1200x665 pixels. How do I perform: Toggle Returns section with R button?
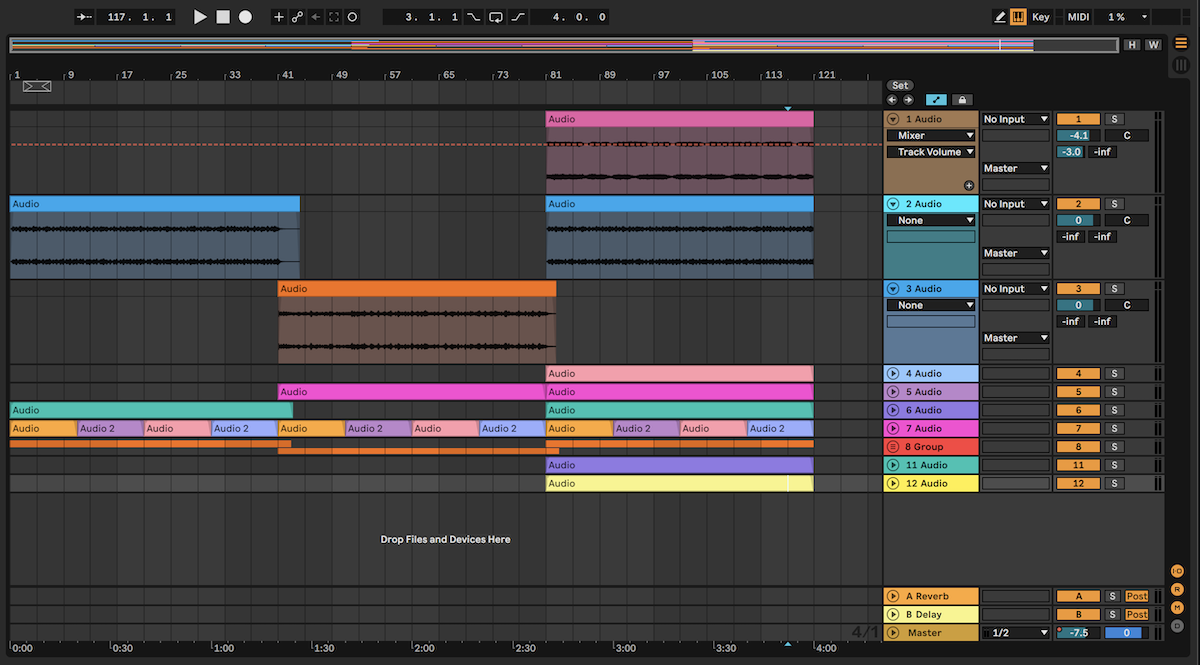(1177, 589)
